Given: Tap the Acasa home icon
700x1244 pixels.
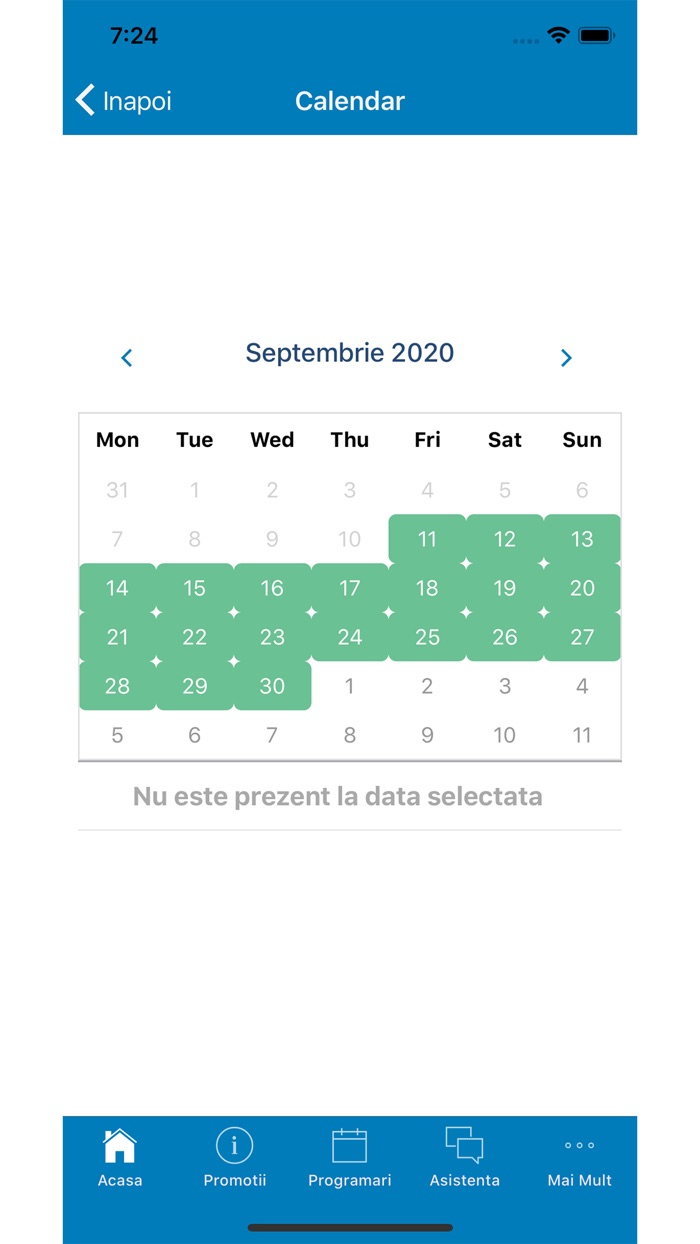Looking at the screenshot, I should point(120,1146).
